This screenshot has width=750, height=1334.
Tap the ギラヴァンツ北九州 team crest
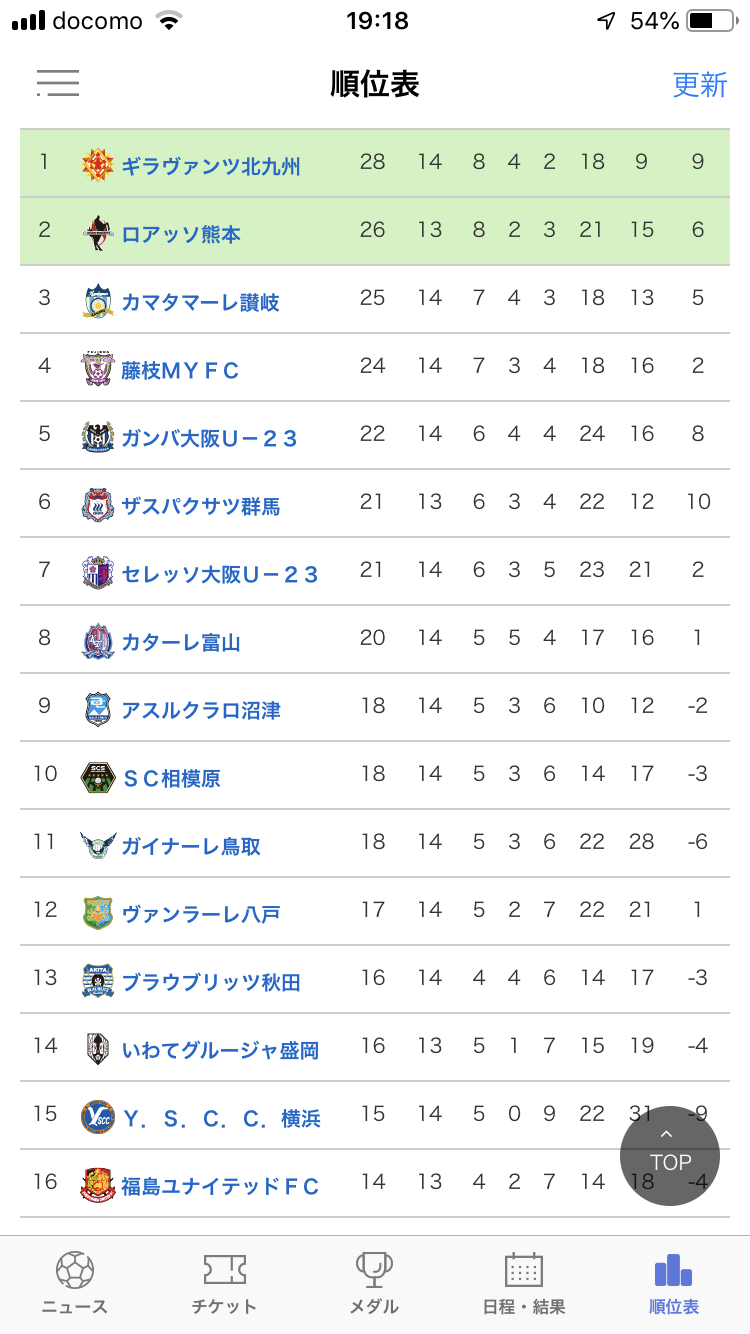(98, 164)
